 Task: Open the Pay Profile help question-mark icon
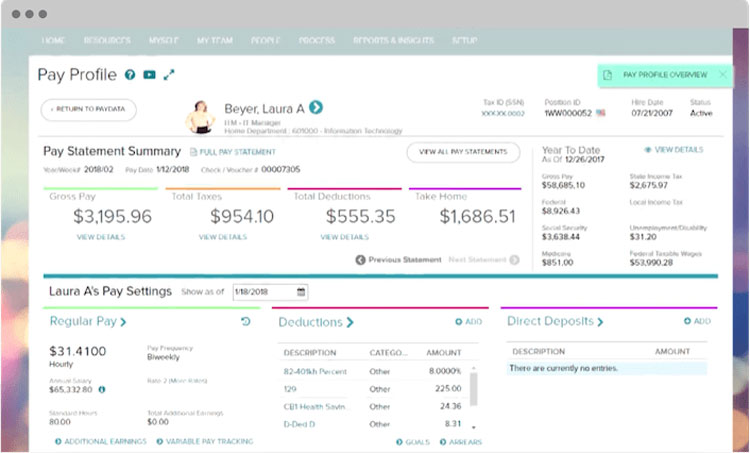[x=130, y=75]
